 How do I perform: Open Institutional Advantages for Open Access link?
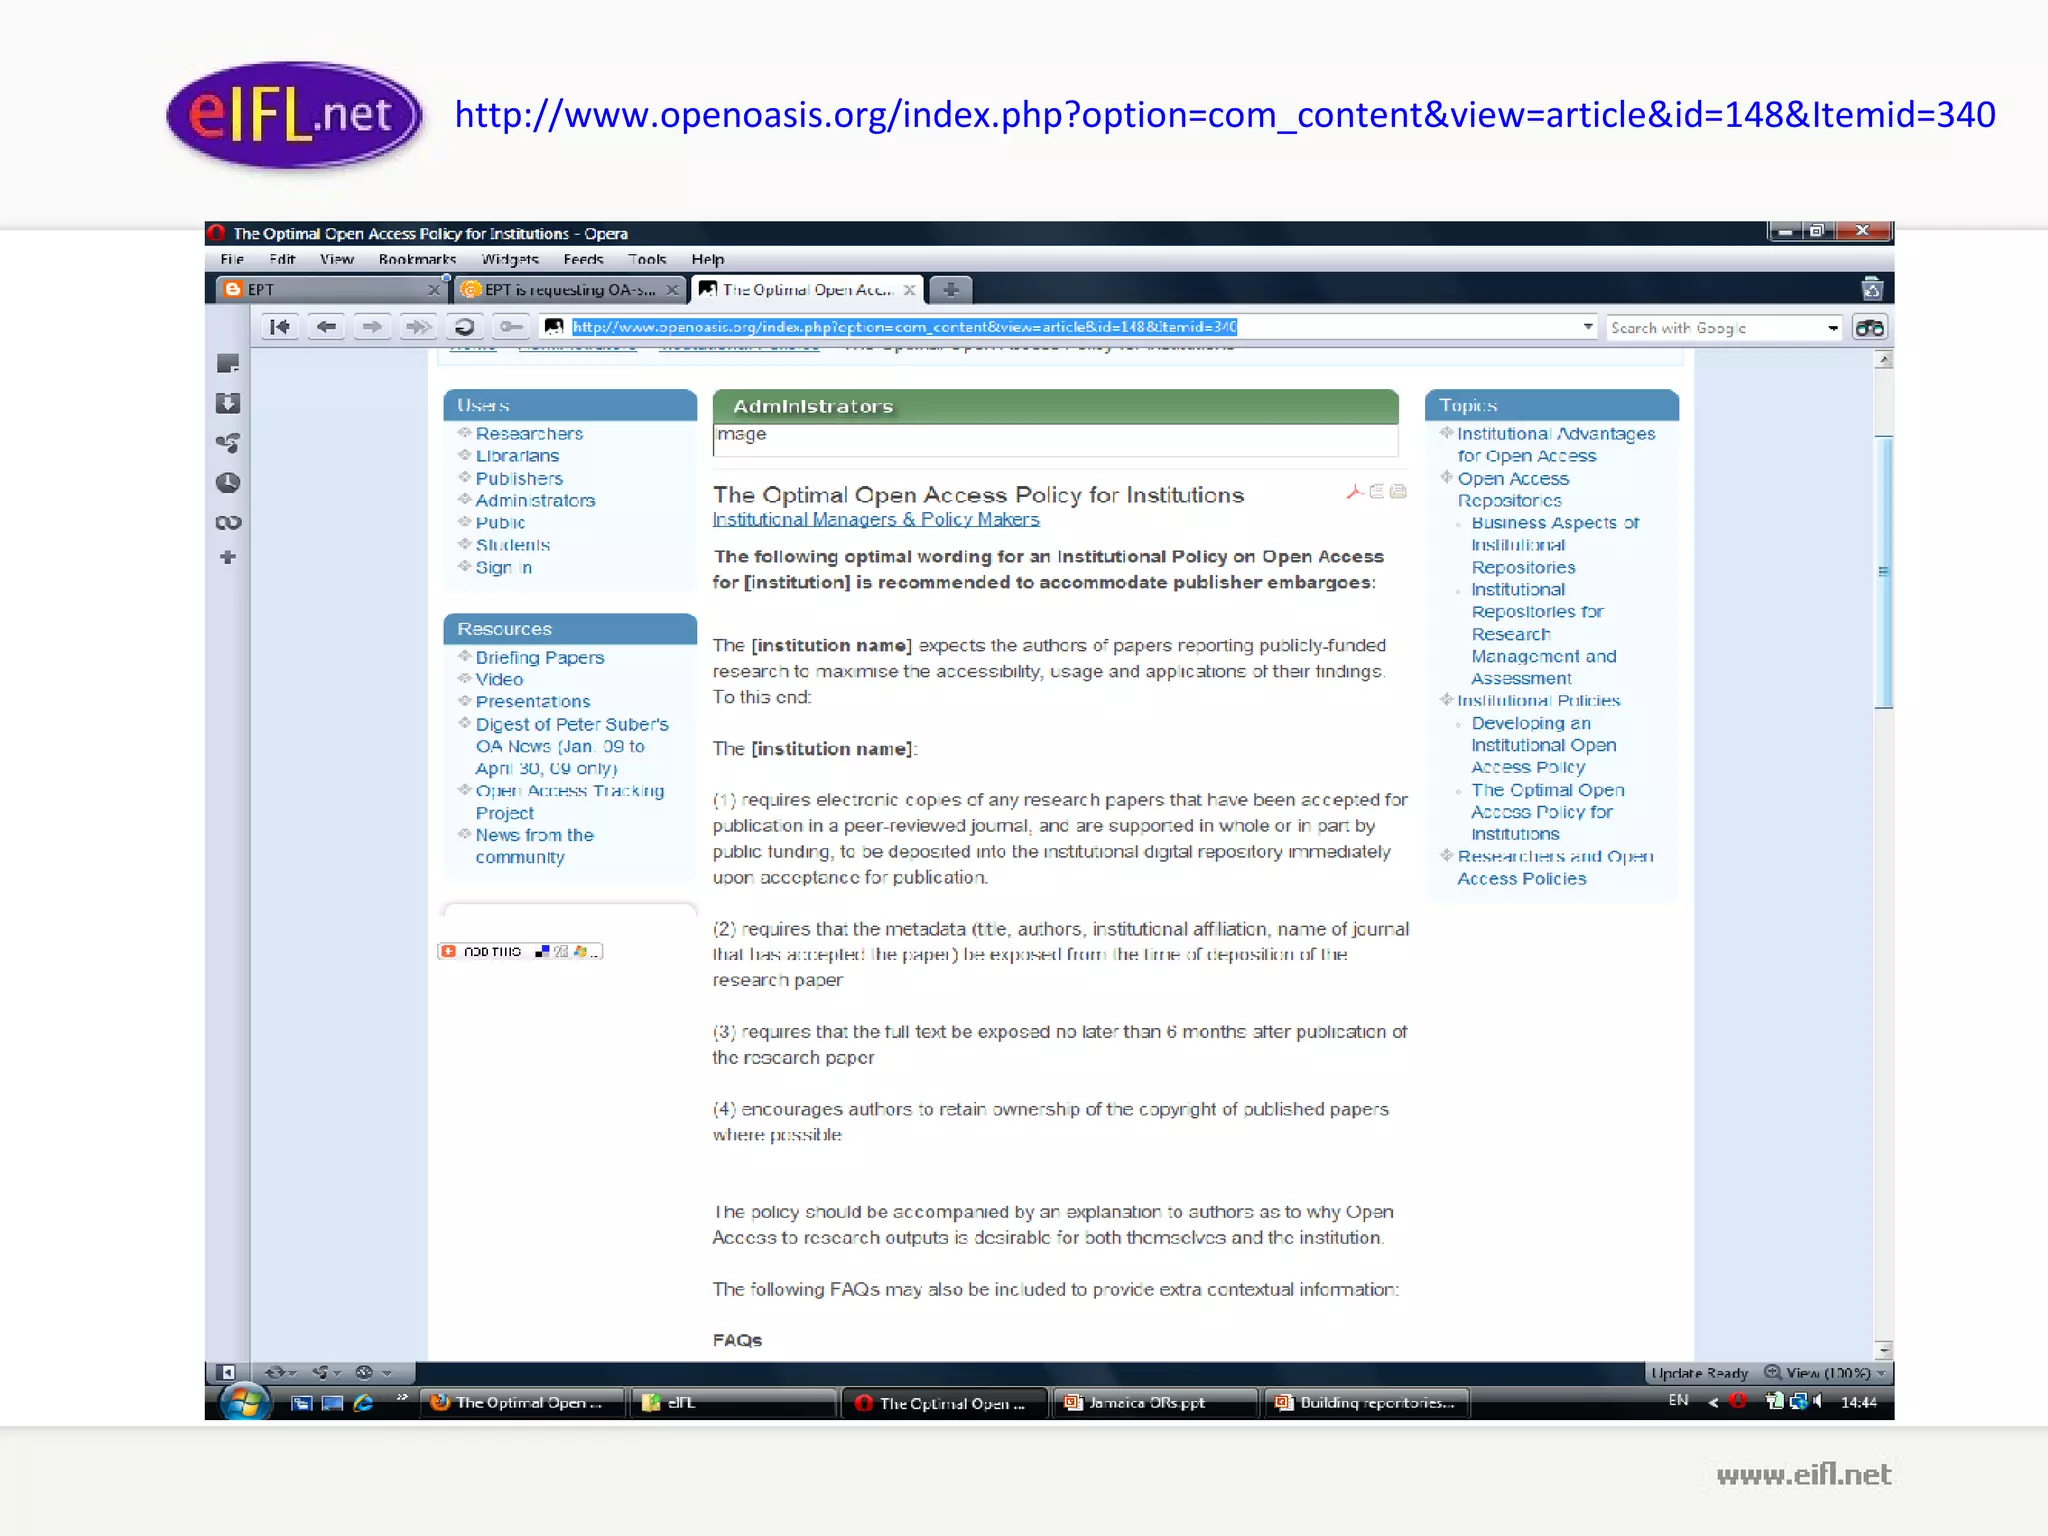coord(1556,444)
